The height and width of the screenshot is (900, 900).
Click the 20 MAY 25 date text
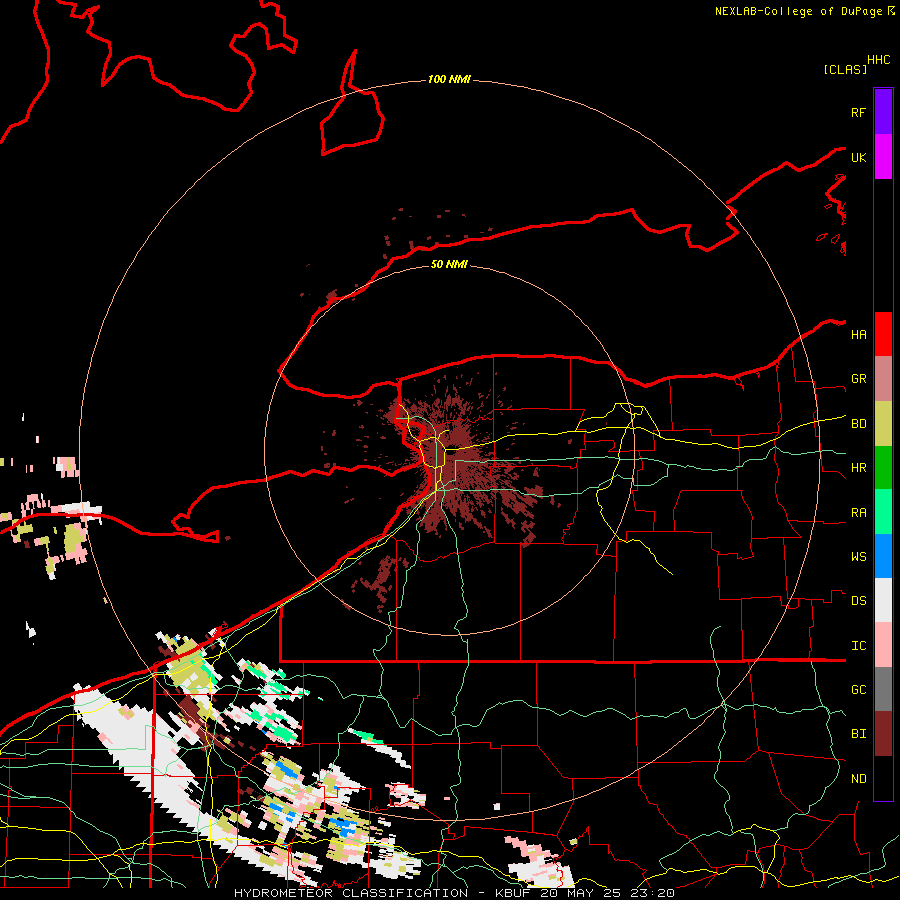(x=580, y=893)
